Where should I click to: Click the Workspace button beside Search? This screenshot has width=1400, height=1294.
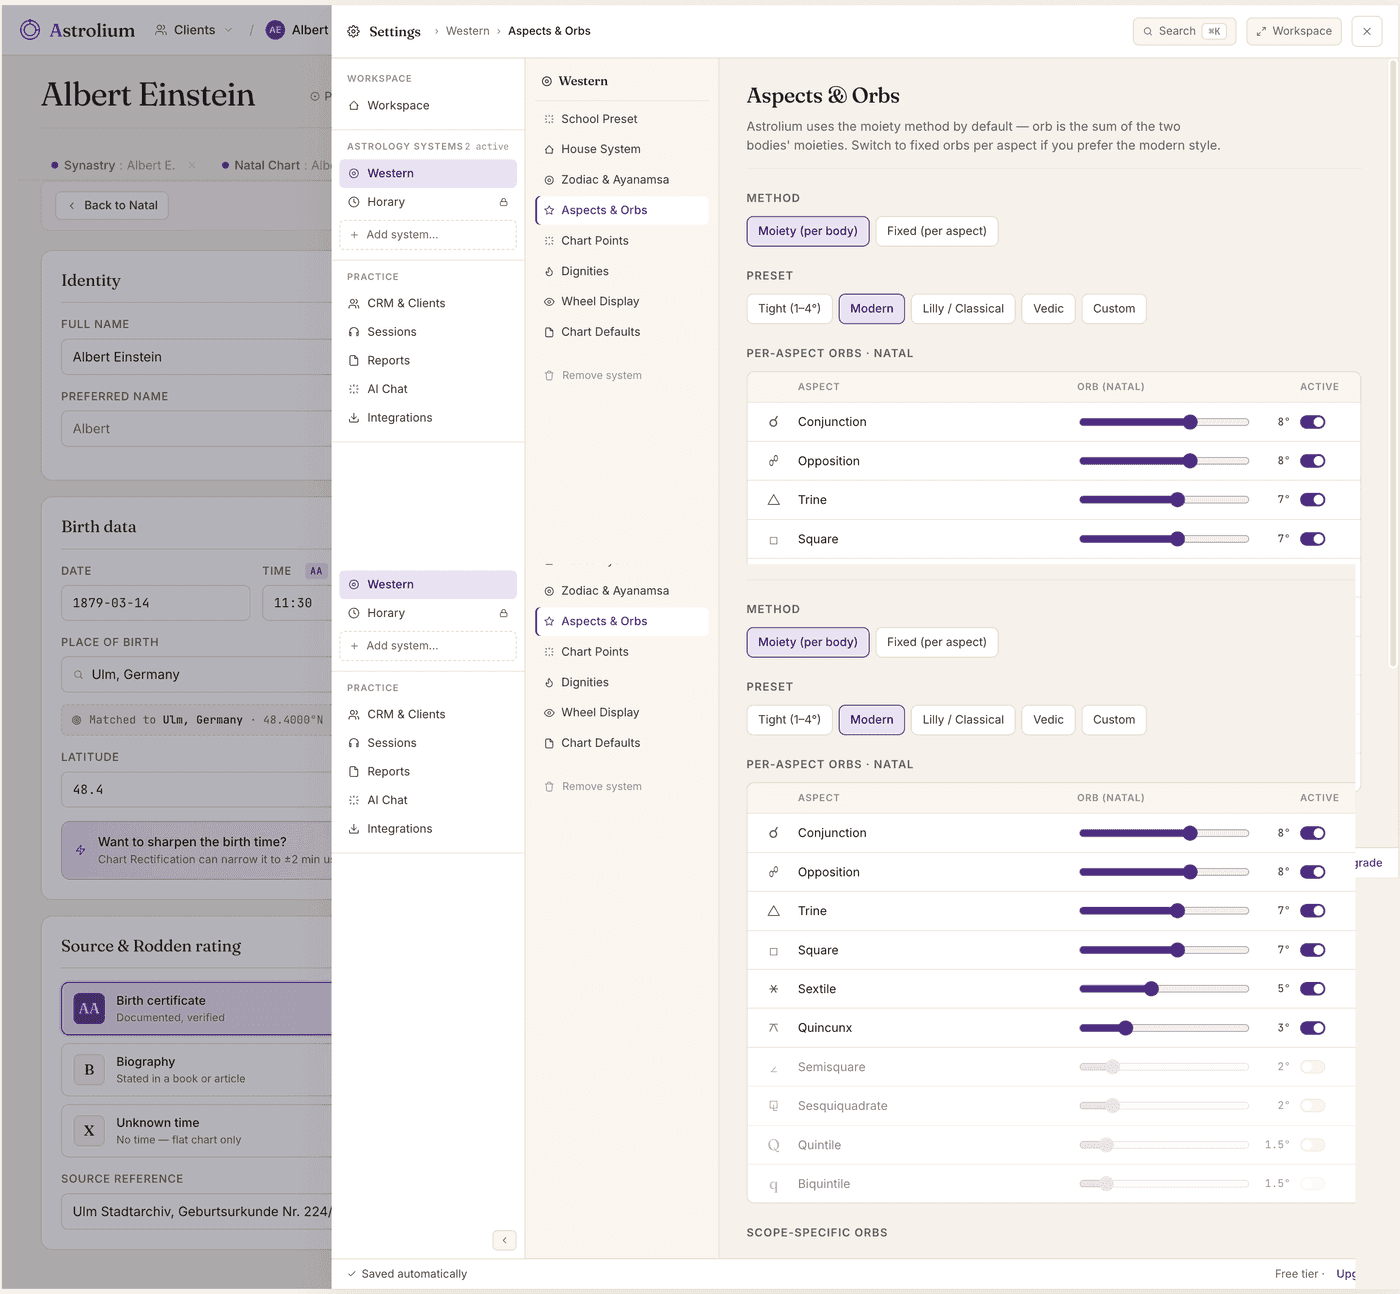(1294, 31)
